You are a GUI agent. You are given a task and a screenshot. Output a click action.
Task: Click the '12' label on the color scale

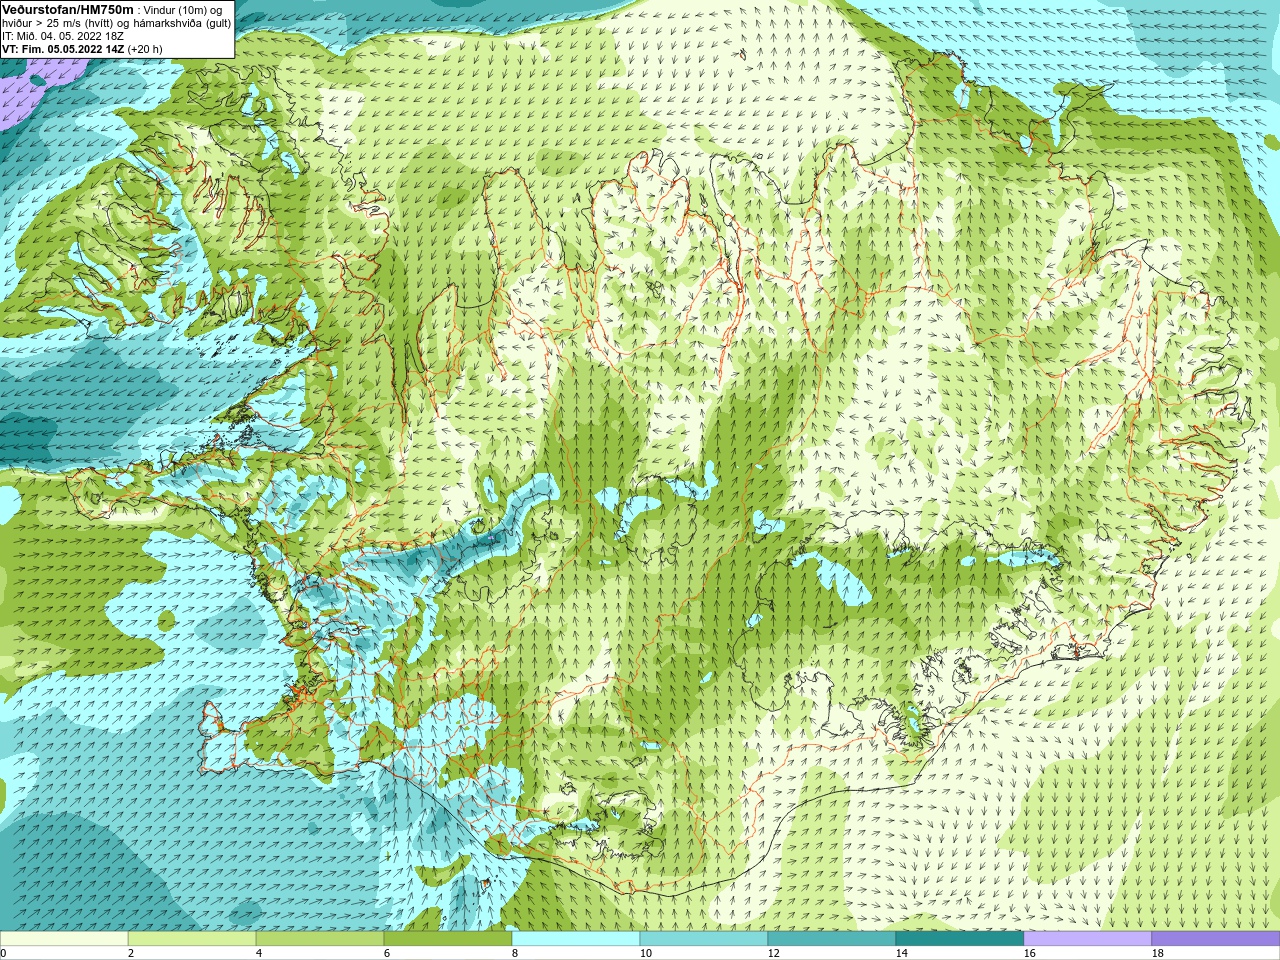click(x=774, y=953)
